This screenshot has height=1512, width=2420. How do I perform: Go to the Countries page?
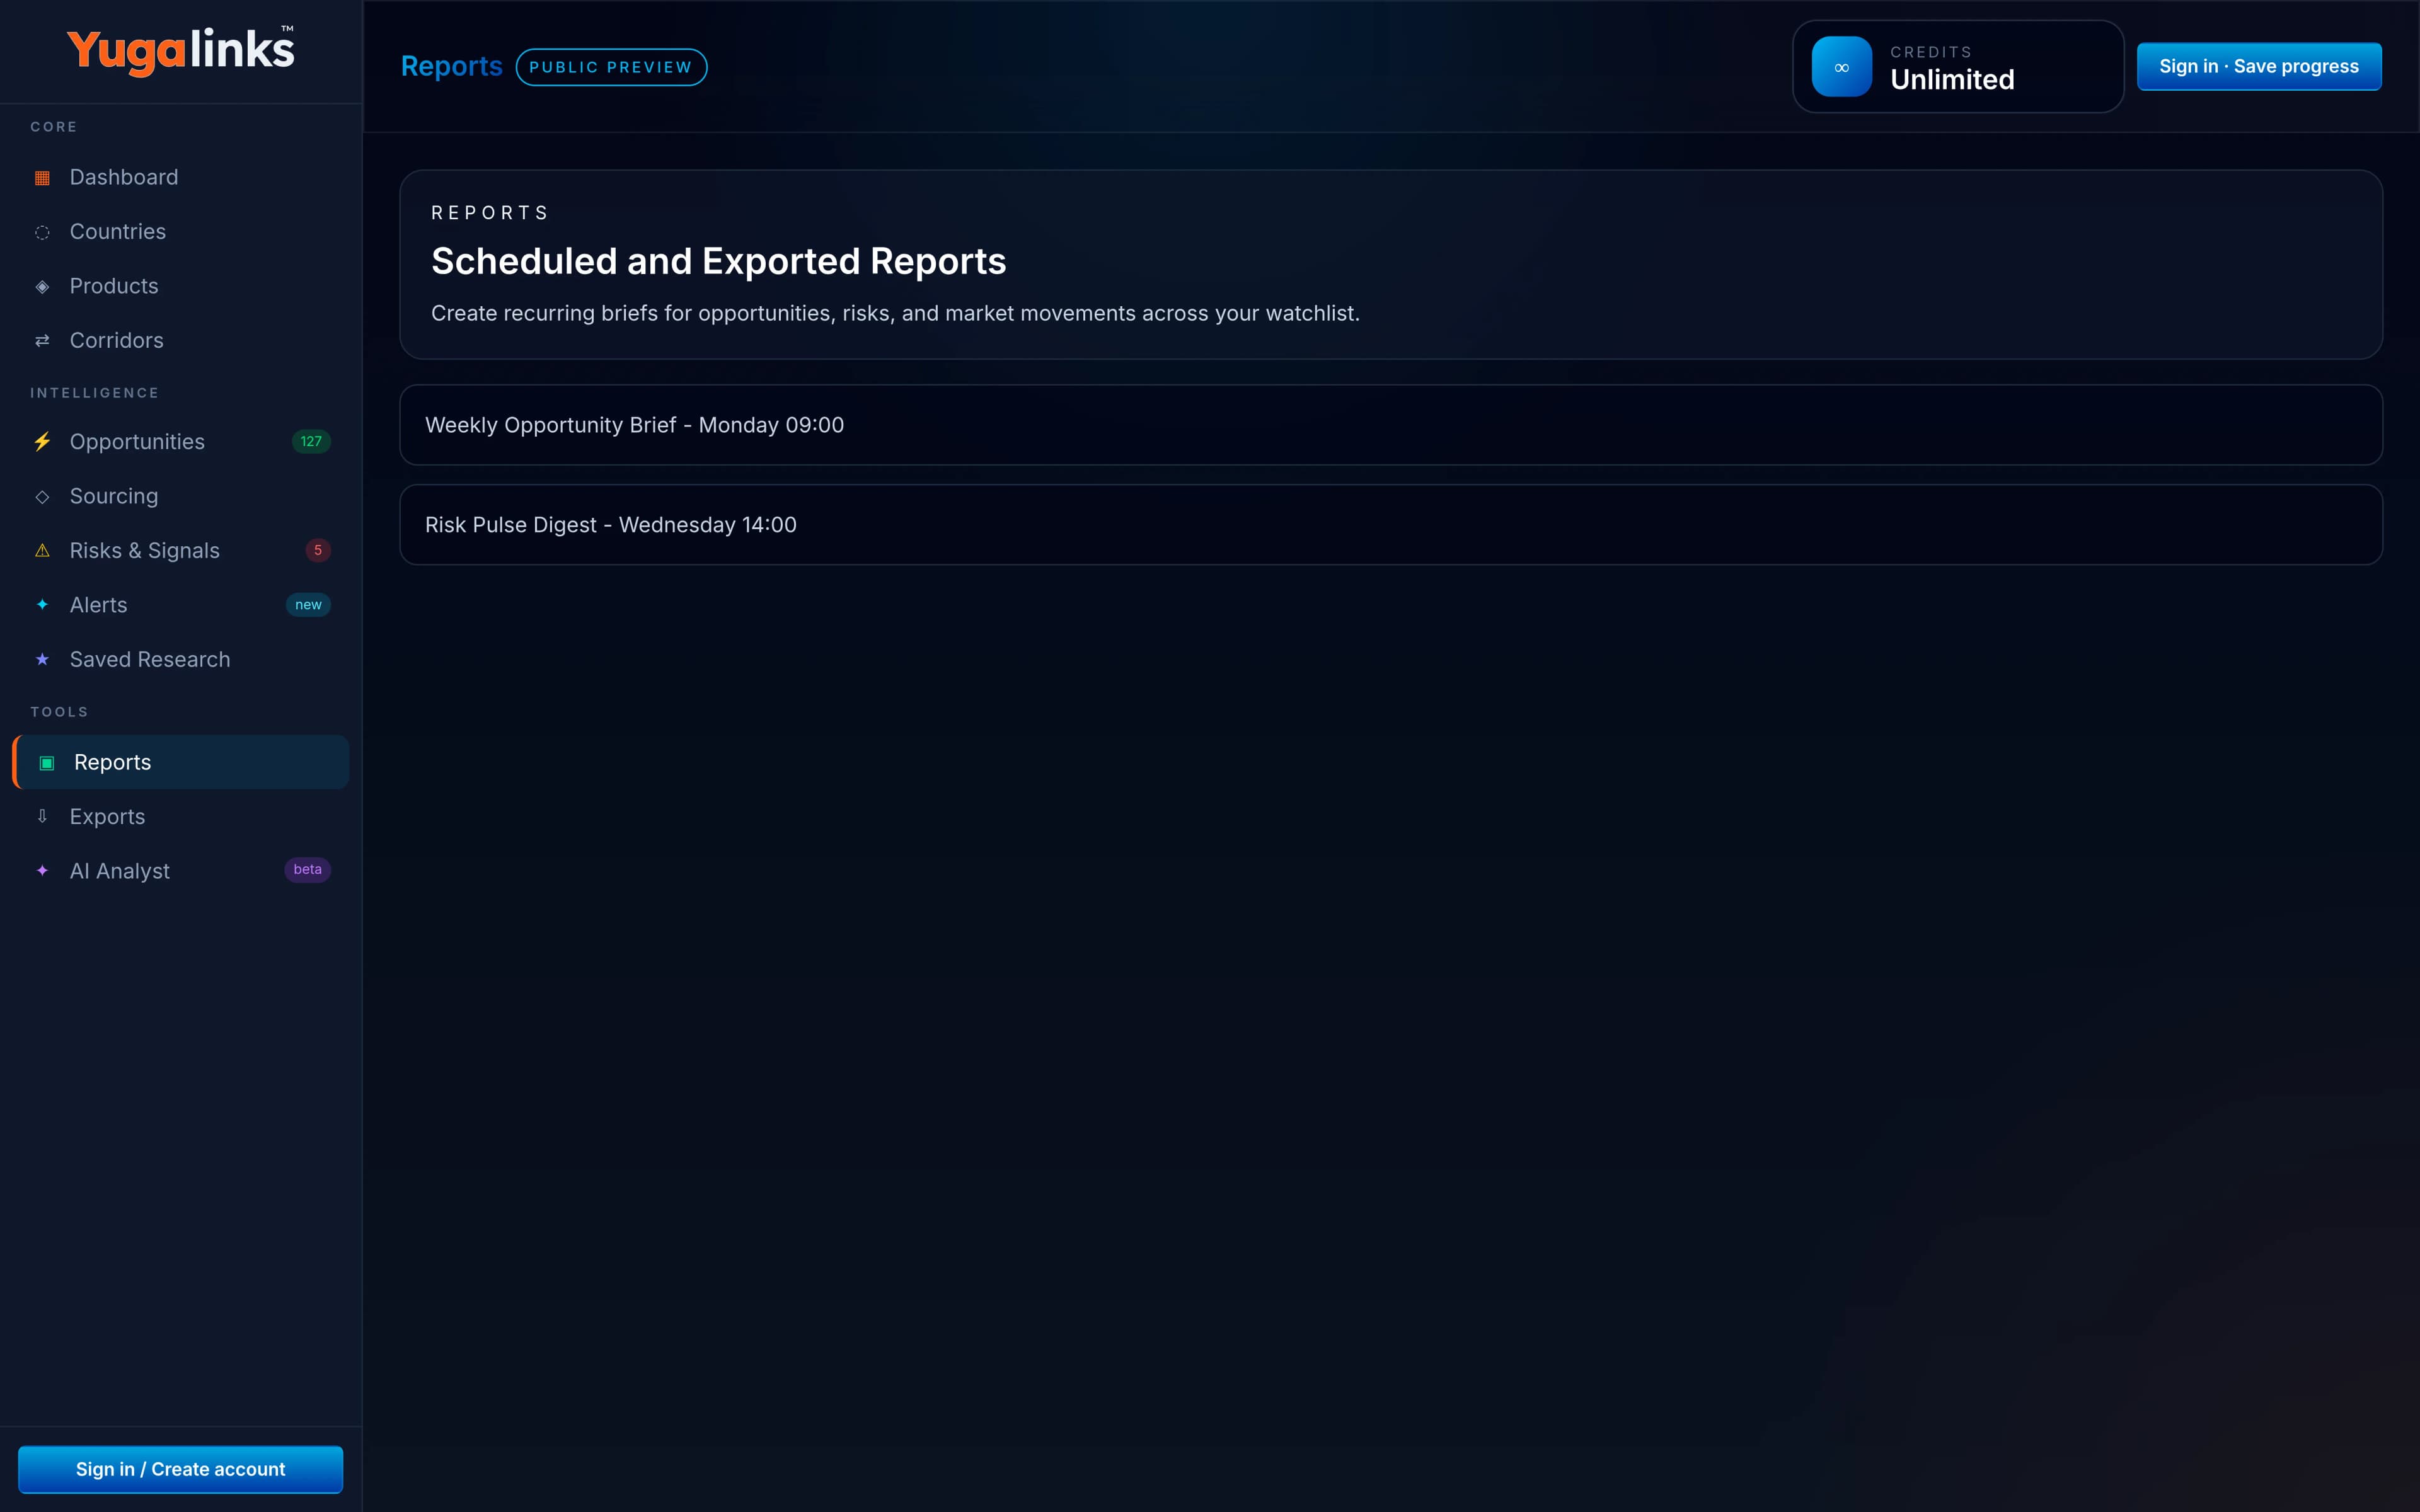click(181, 232)
